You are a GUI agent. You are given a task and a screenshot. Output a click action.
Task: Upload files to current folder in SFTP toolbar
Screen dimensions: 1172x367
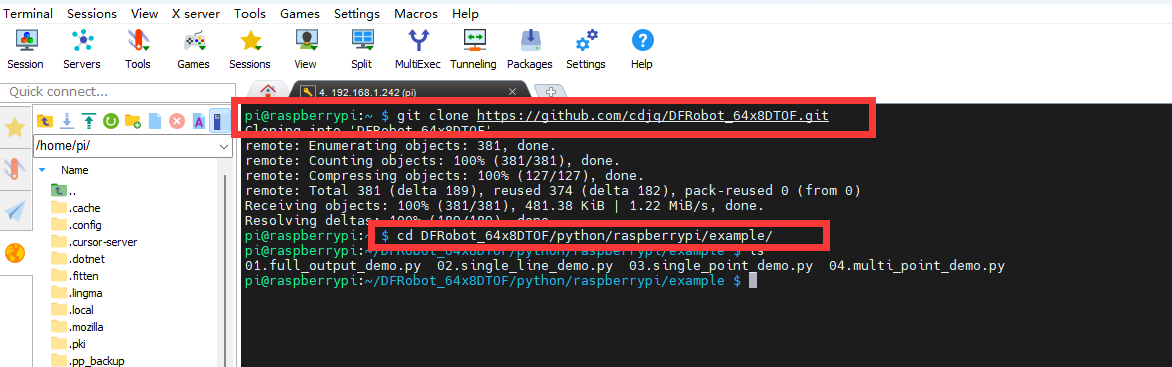[89, 120]
